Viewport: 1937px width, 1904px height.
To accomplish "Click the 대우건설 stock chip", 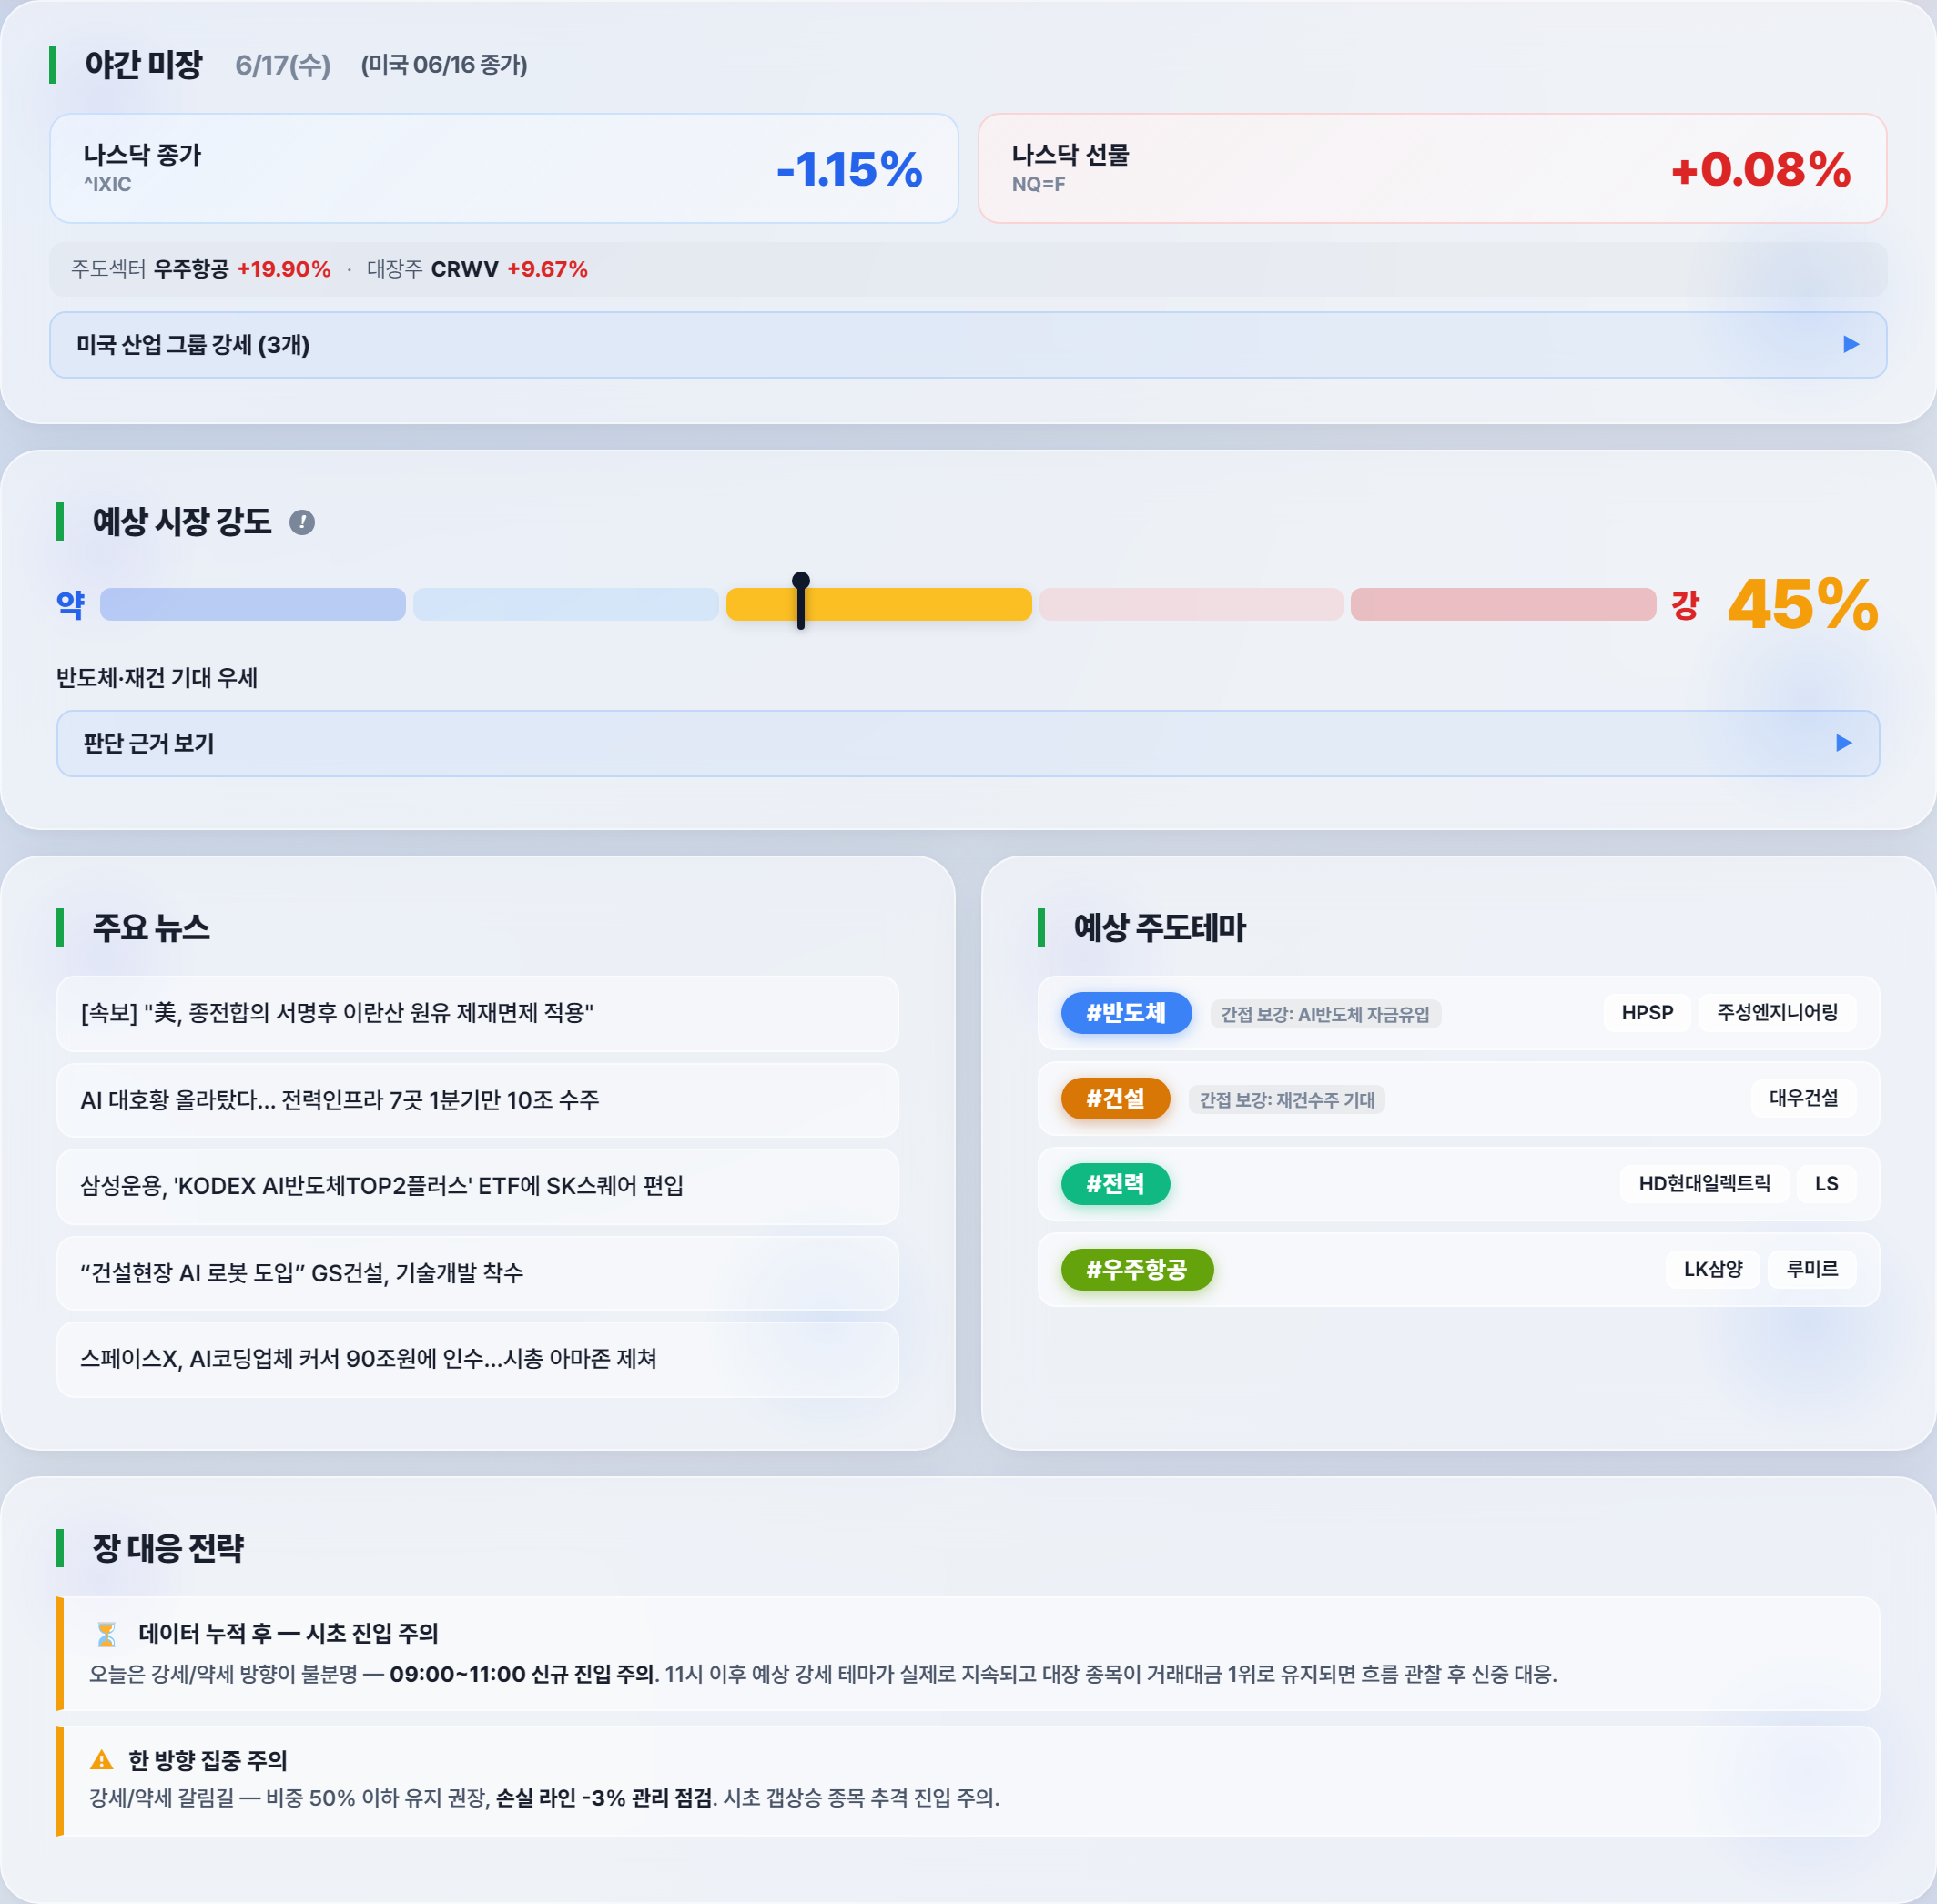I will [x=1803, y=1098].
